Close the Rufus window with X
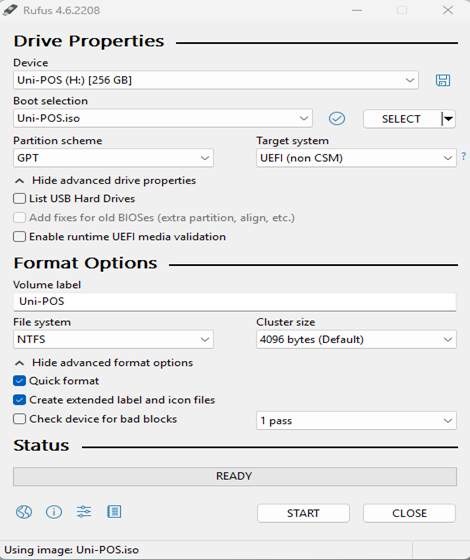The height and width of the screenshot is (560, 470). (448, 10)
